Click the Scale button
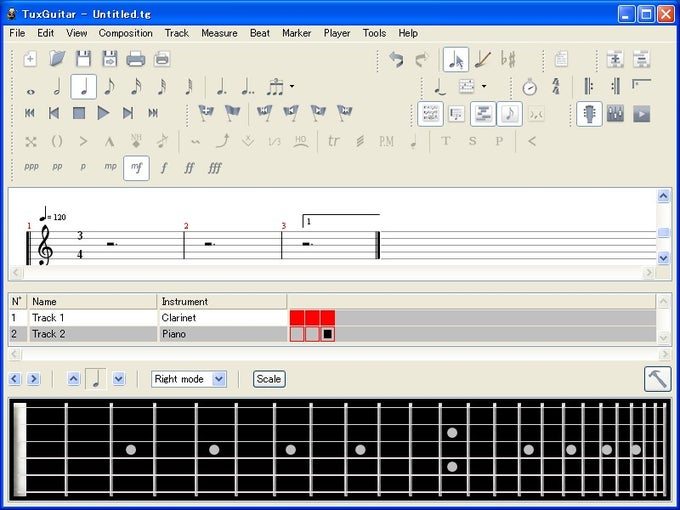This screenshot has height=510, width=680. (x=269, y=379)
